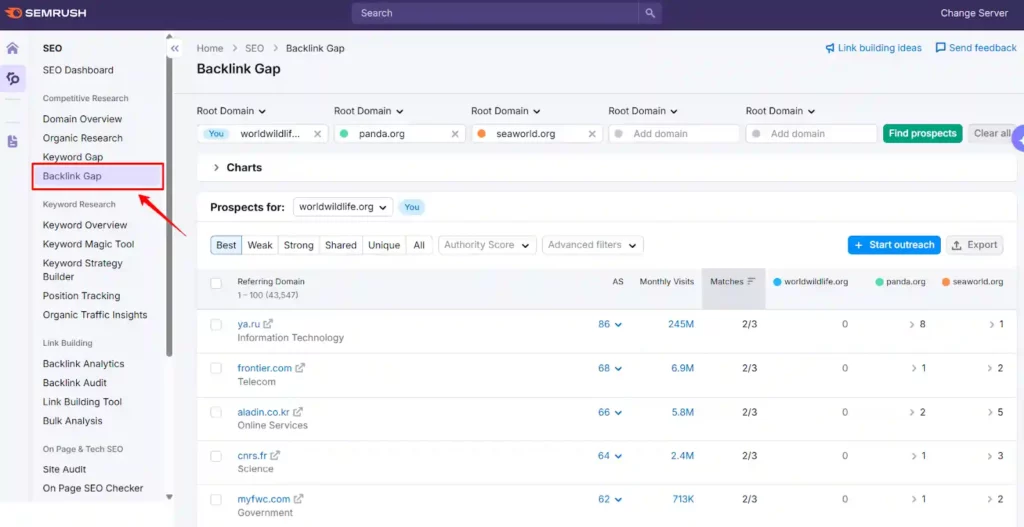
Task: Open Prospects for worldwildlife.org dropdown
Action: (x=342, y=207)
